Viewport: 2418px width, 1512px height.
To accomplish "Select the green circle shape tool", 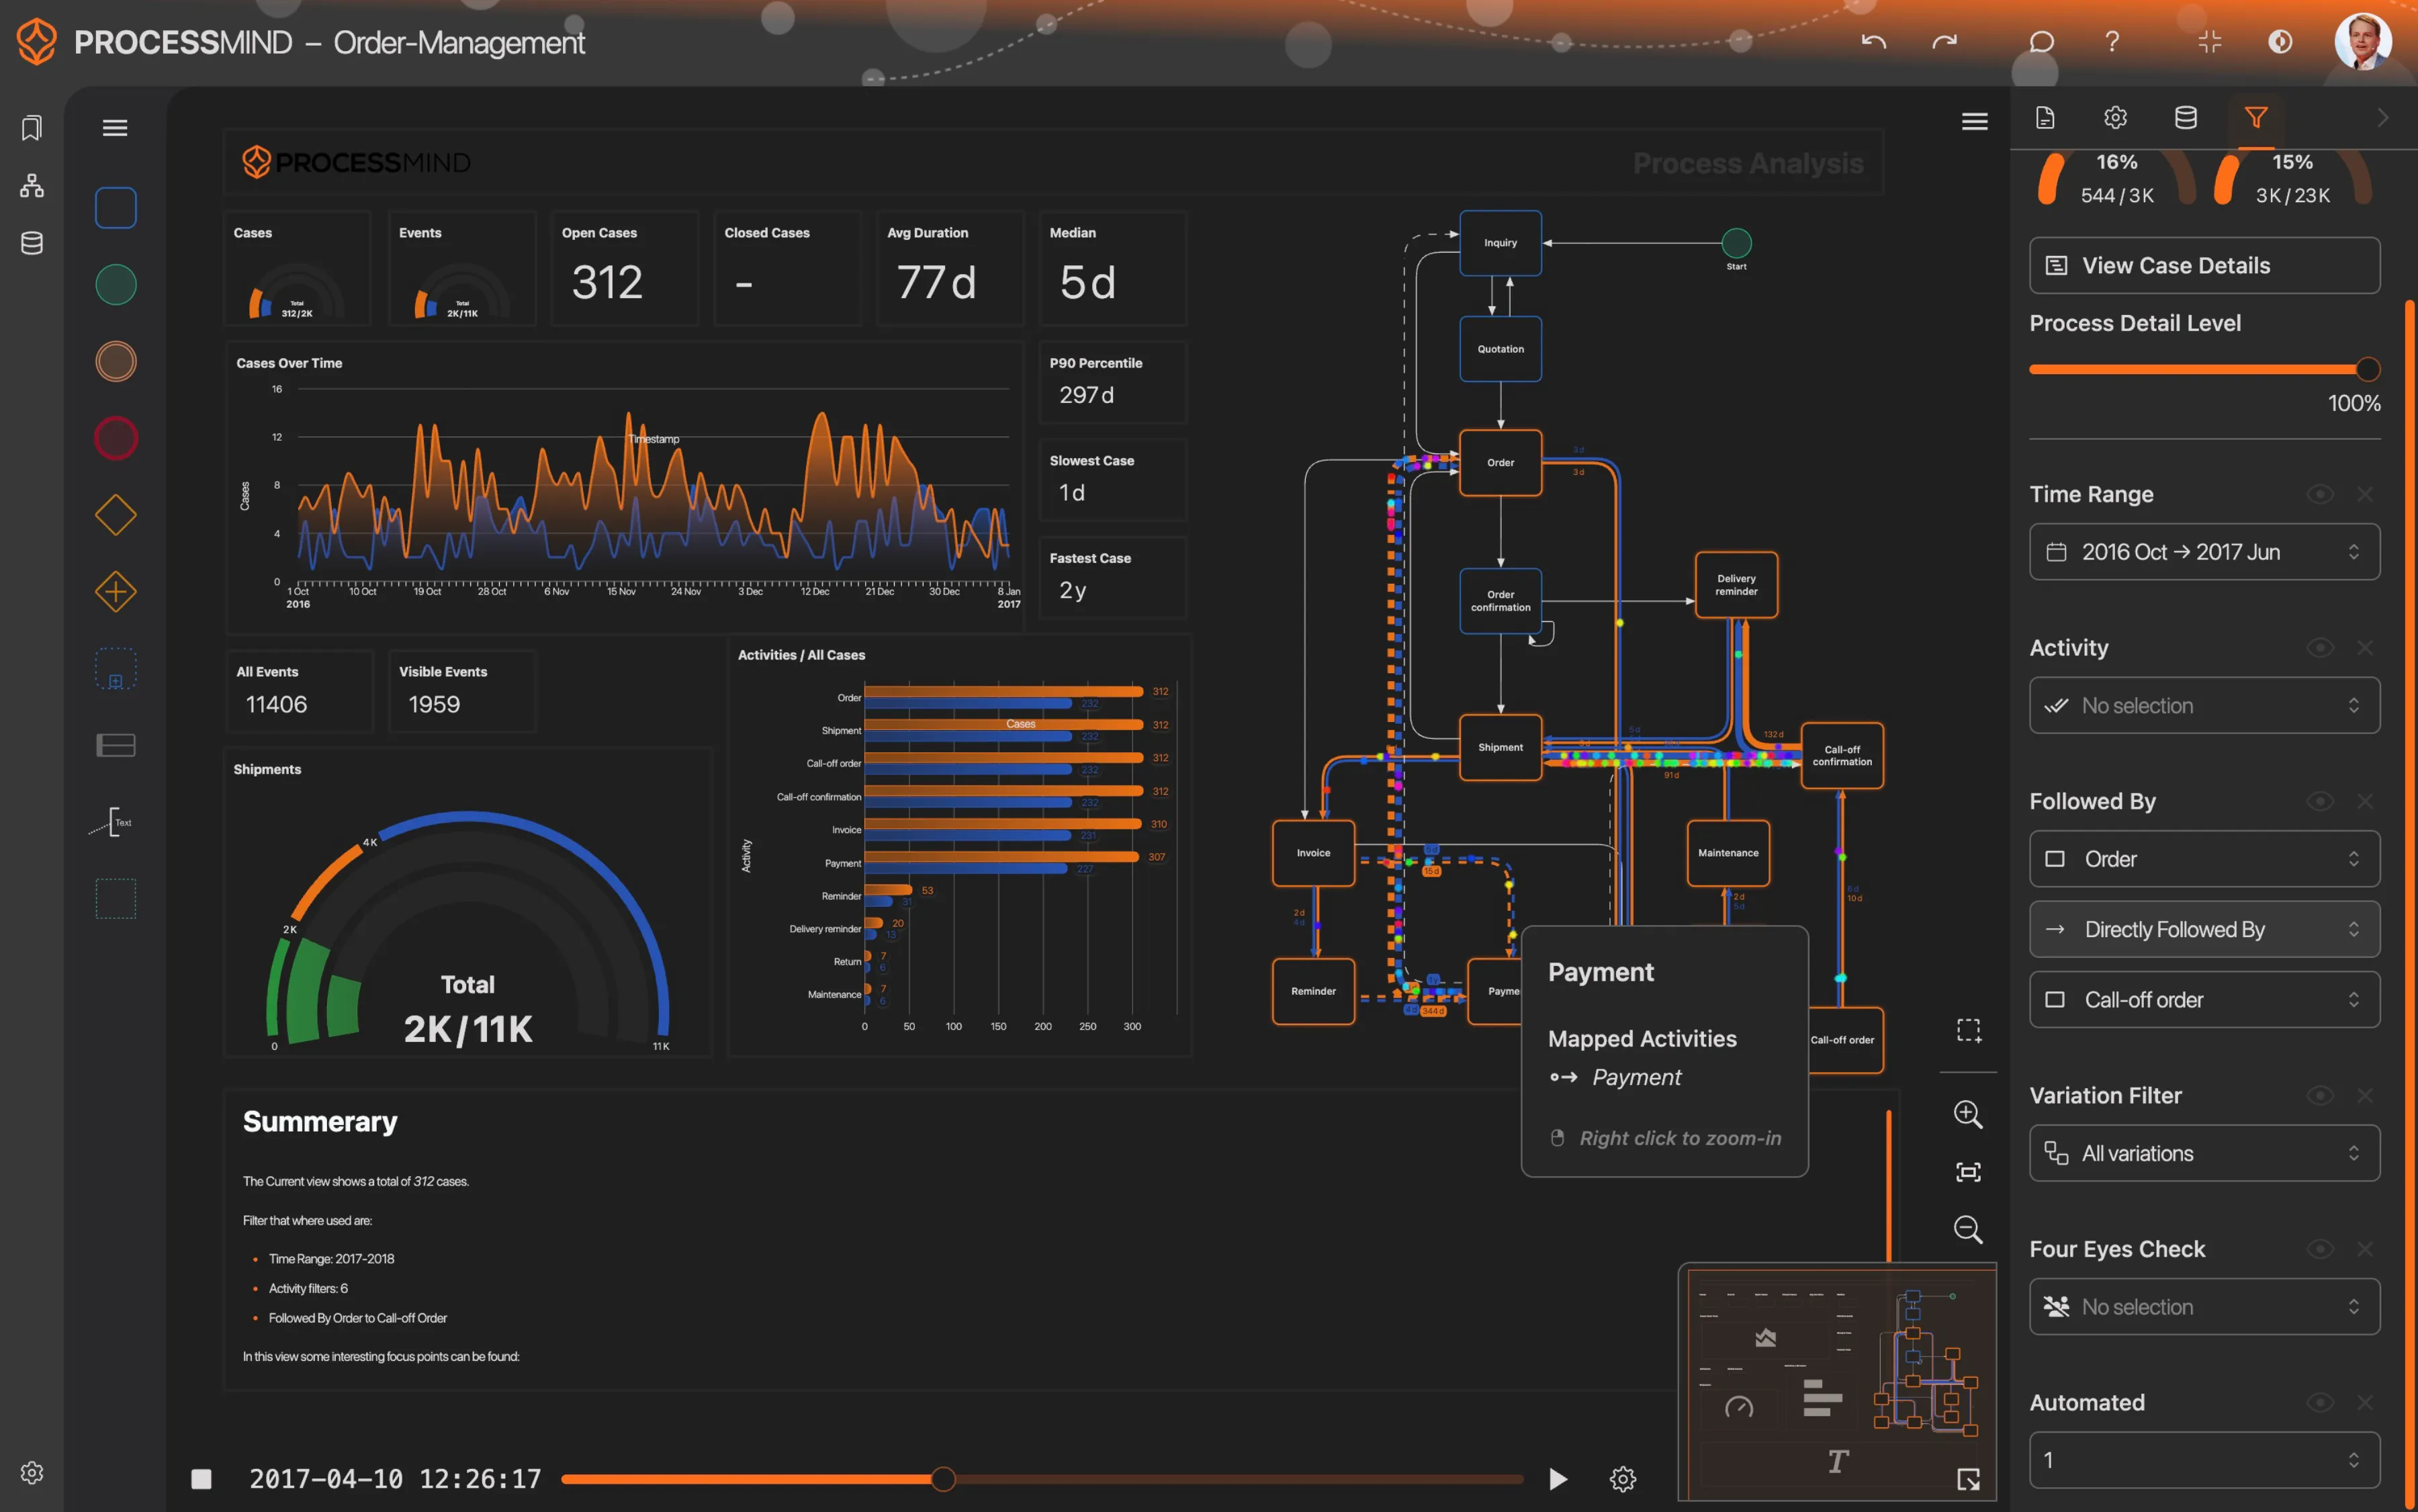I will tap(116, 285).
